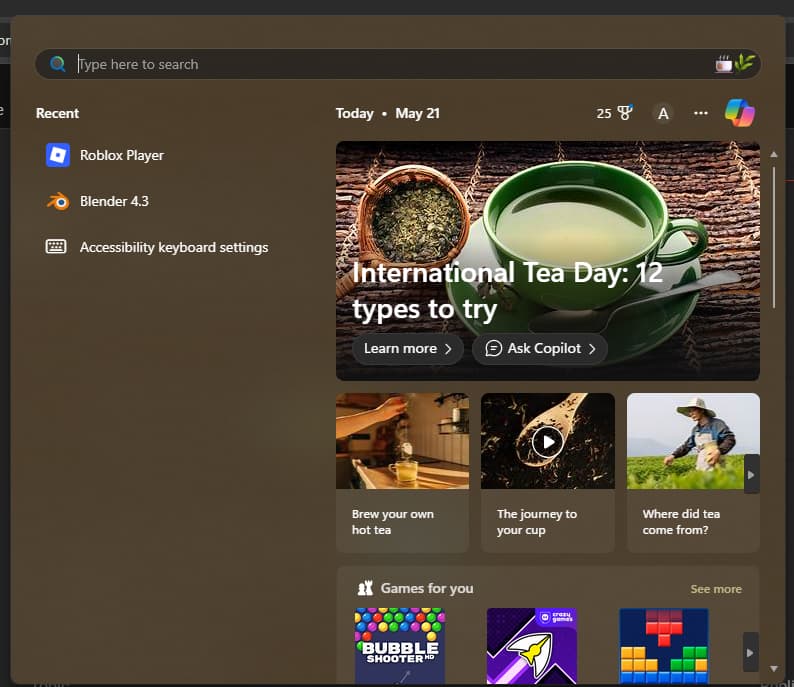
Task: Open the See more games link
Action: (x=716, y=589)
